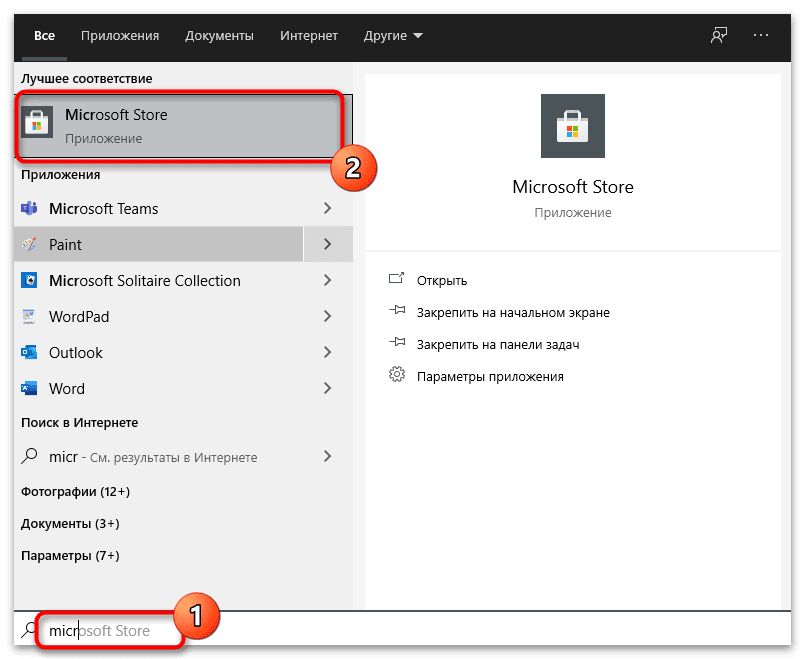This screenshot has width=805, height=659.
Task: Open Microsoft Store best match result
Action: click(183, 126)
